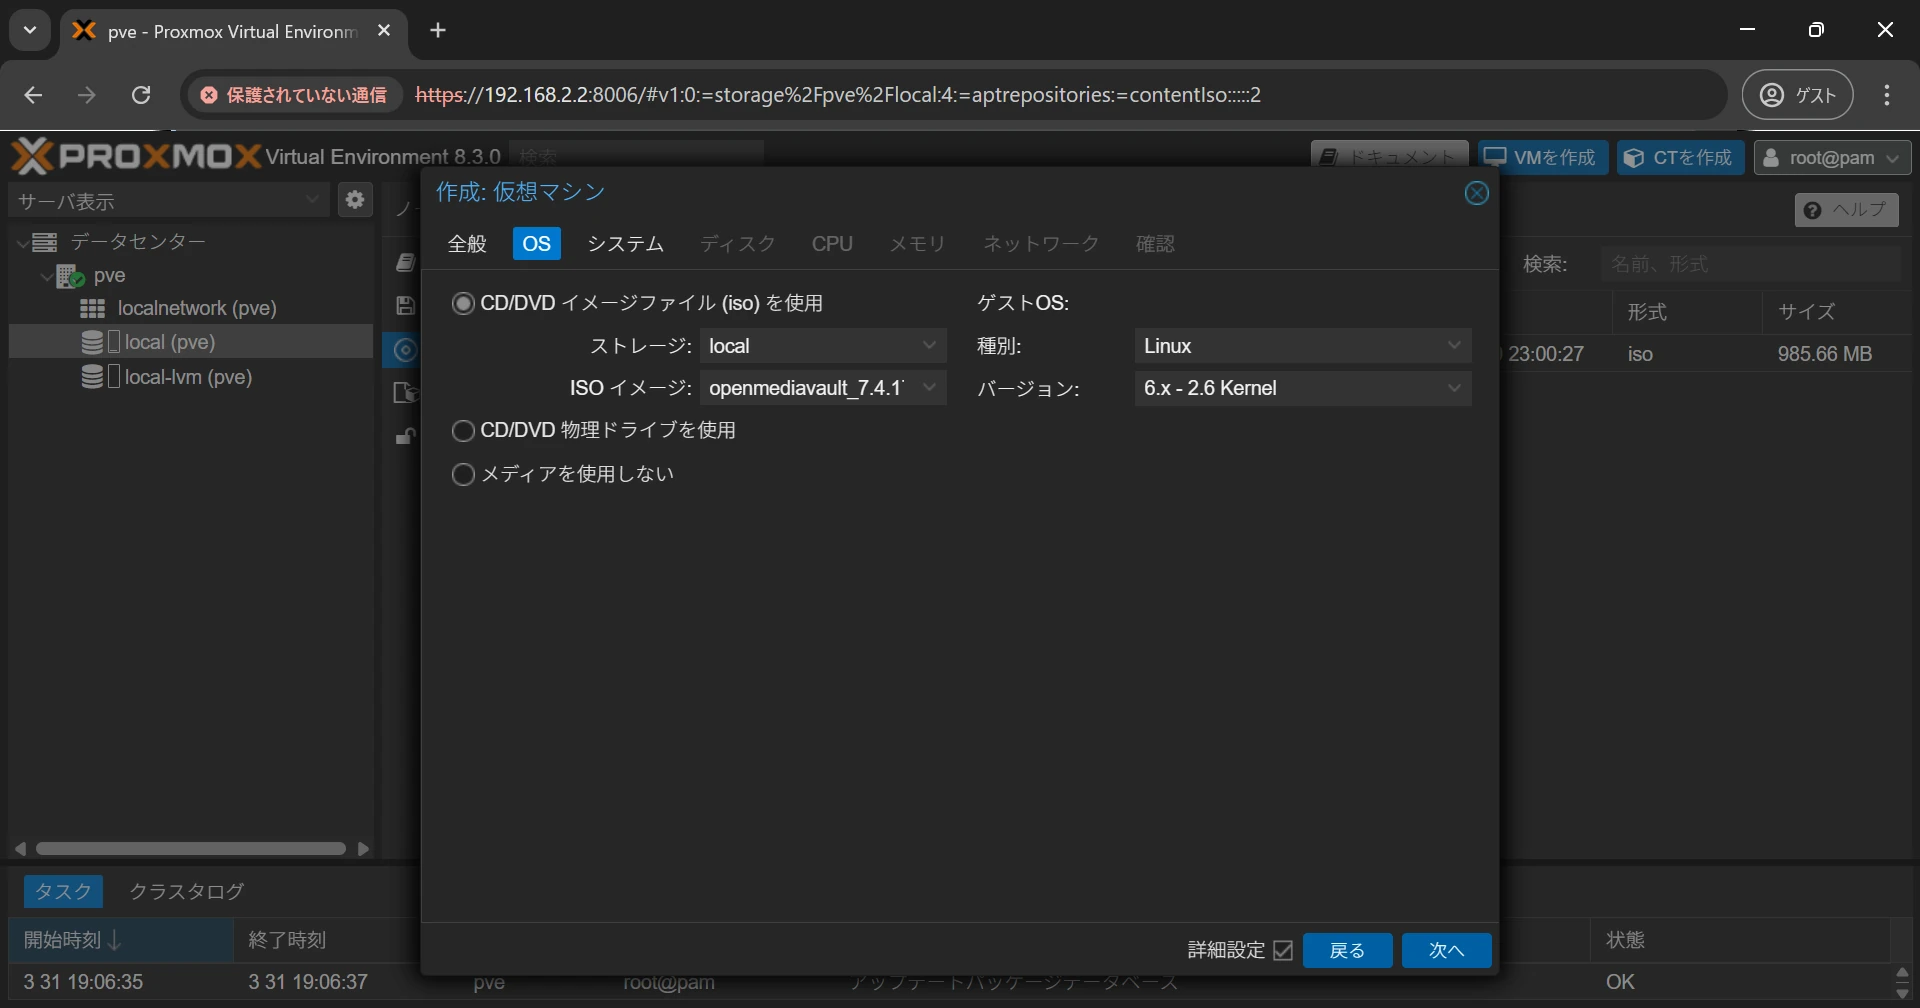Screen dimensions: 1920x1008
Task: Click the local storage disk icon
Action: tap(92, 342)
